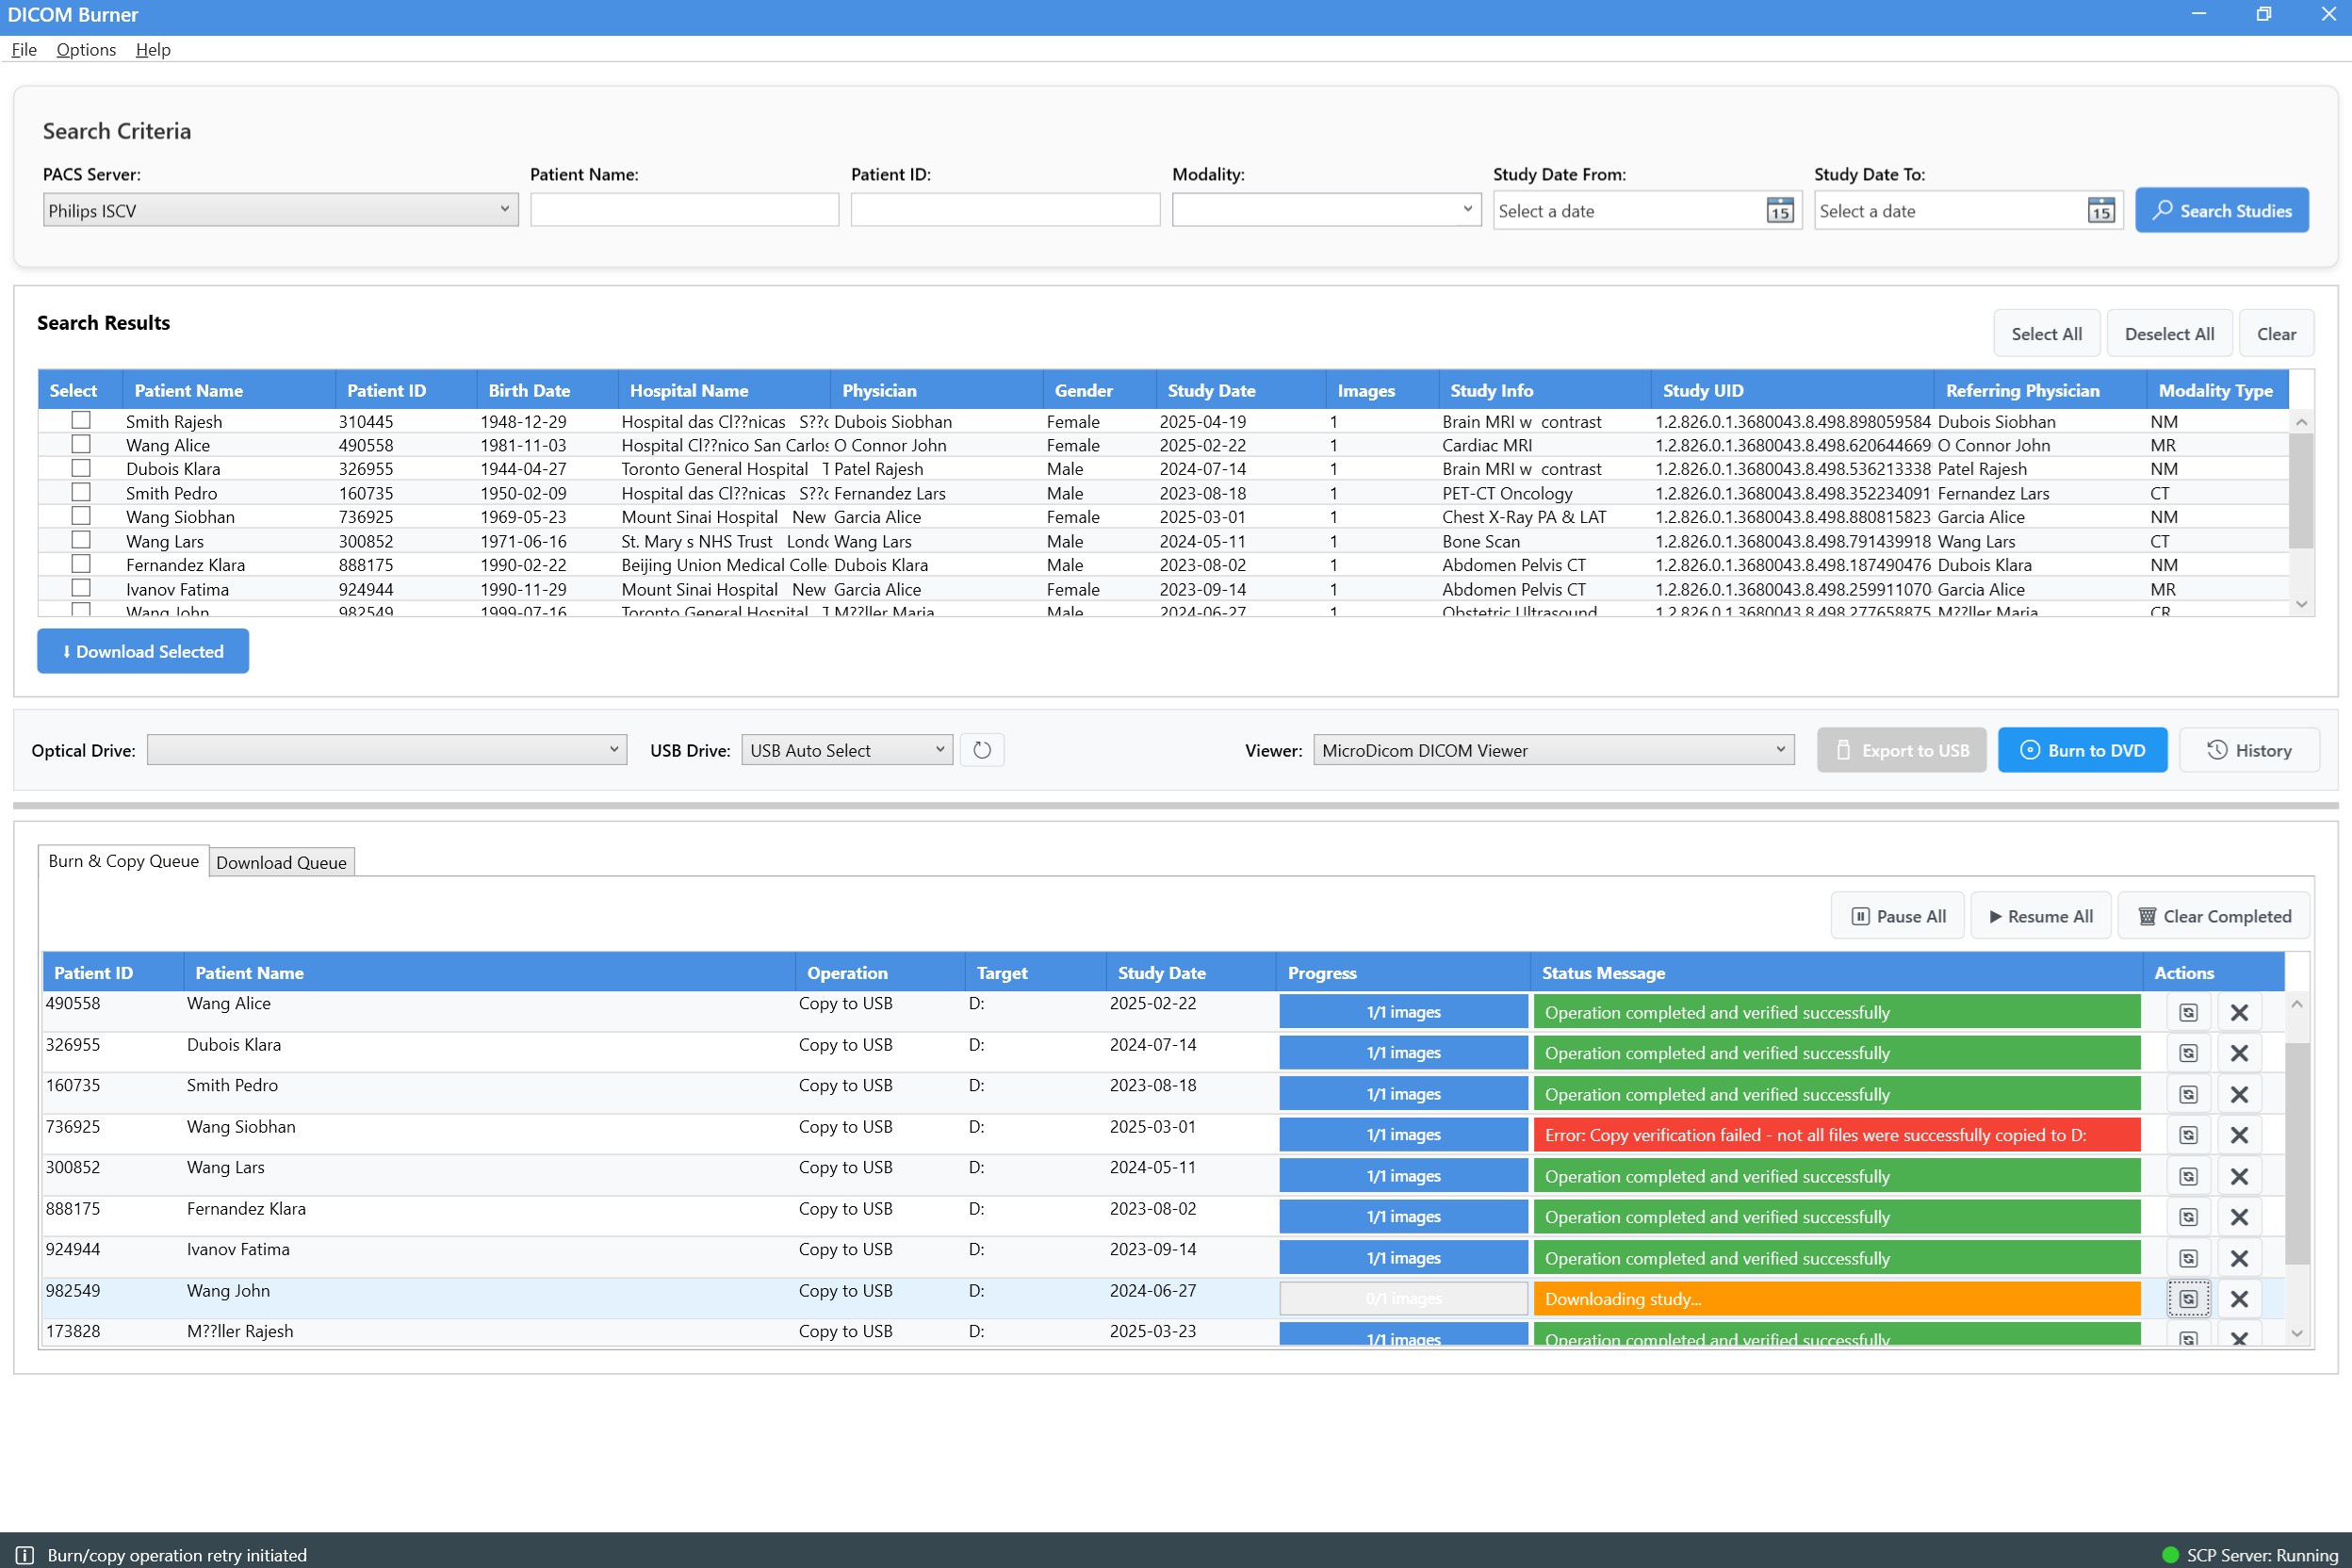The height and width of the screenshot is (1568, 2352).
Task: Click the Download Selected button
Action: (x=142, y=650)
